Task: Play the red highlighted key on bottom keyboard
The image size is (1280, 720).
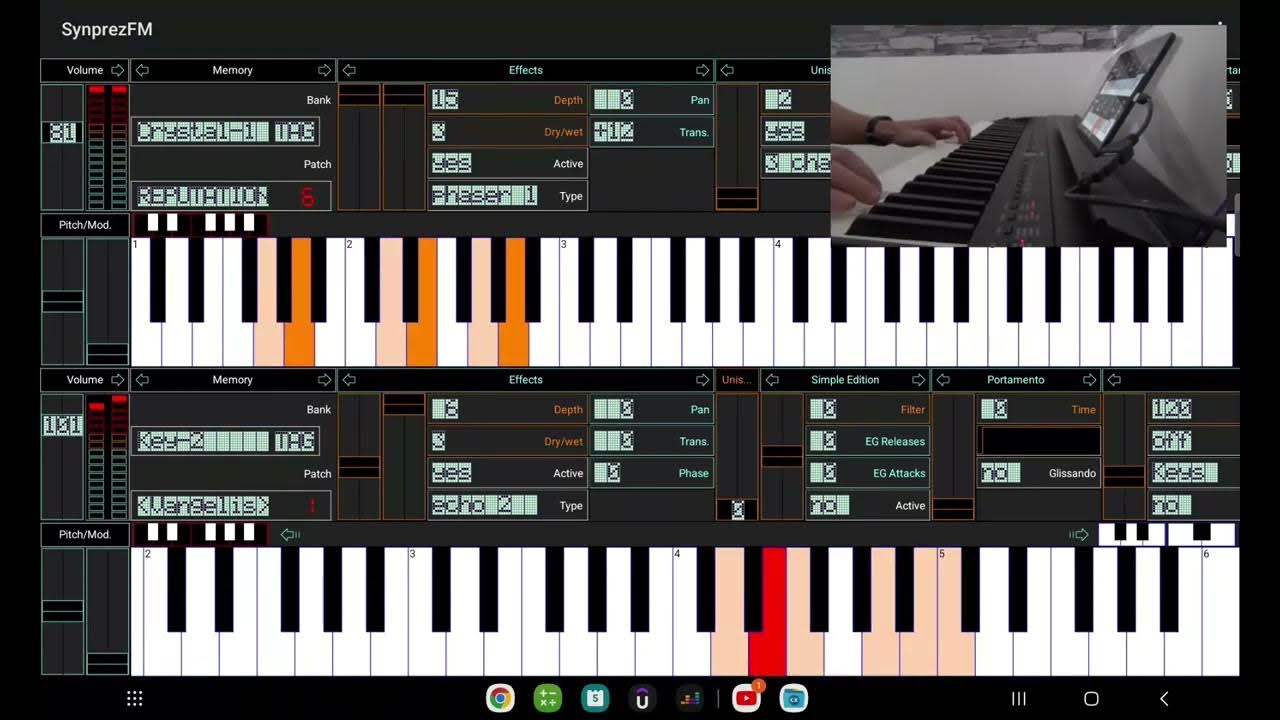Action: click(768, 612)
